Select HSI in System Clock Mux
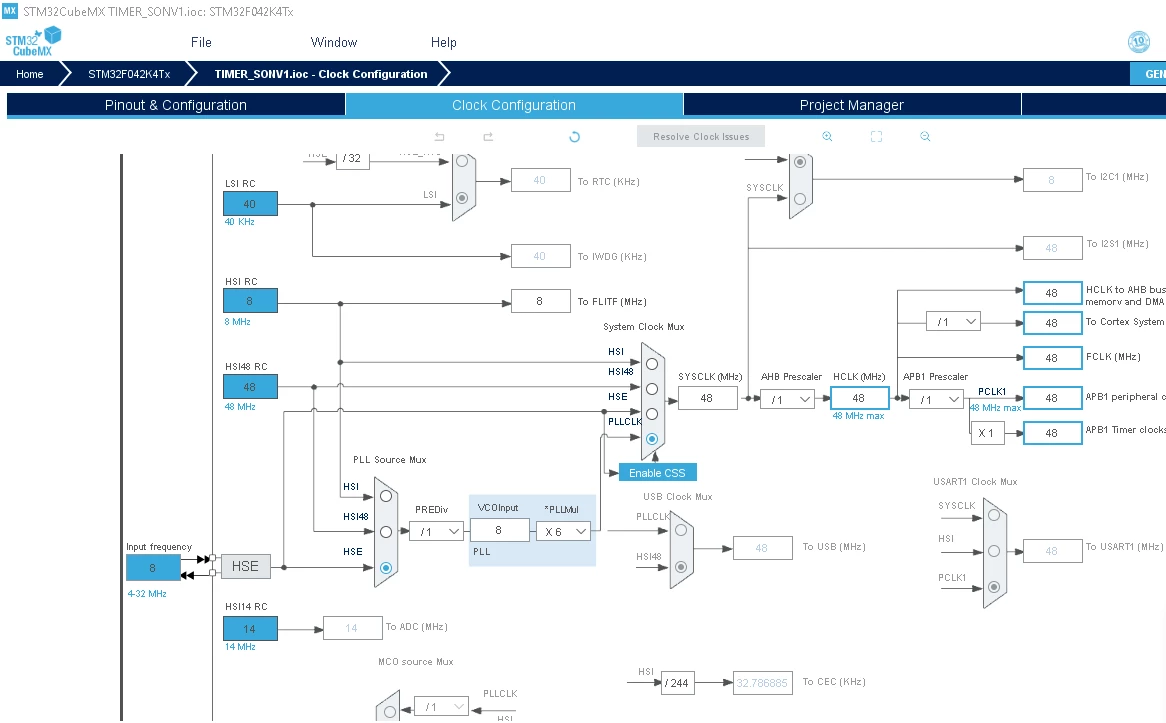This screenshot has height=723, width=1166. (652, 364)
